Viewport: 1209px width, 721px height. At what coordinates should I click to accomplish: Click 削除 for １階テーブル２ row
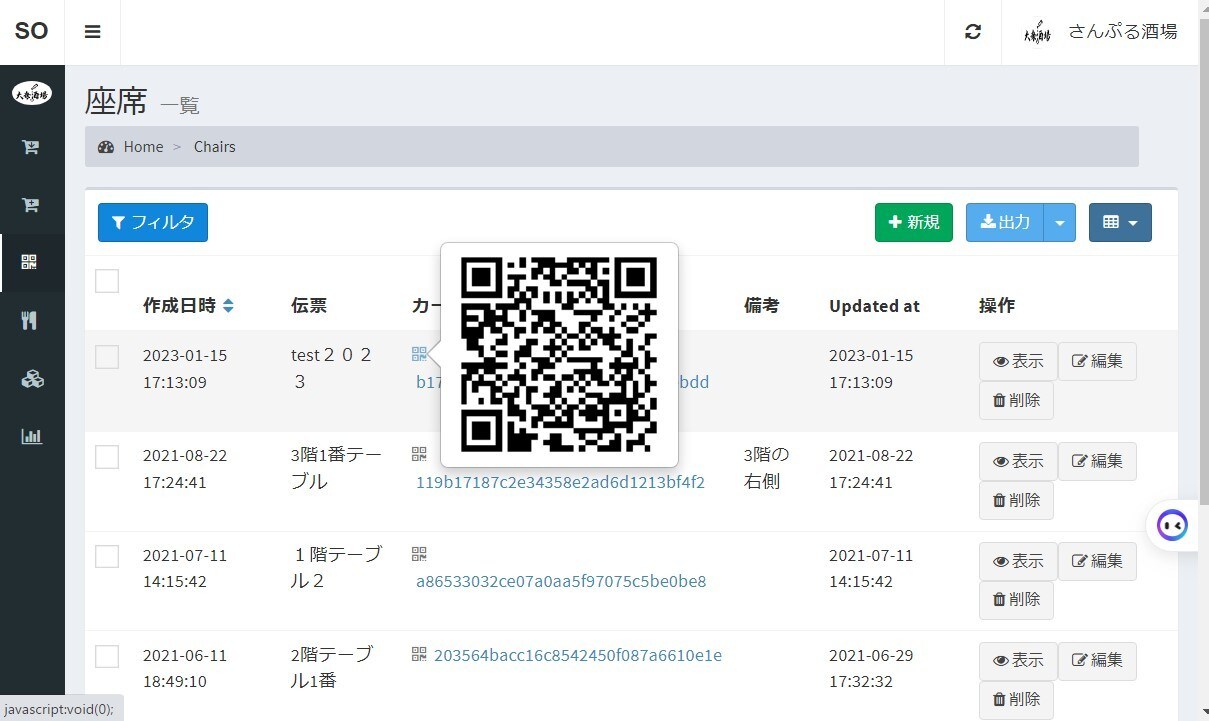(1016, 600)
